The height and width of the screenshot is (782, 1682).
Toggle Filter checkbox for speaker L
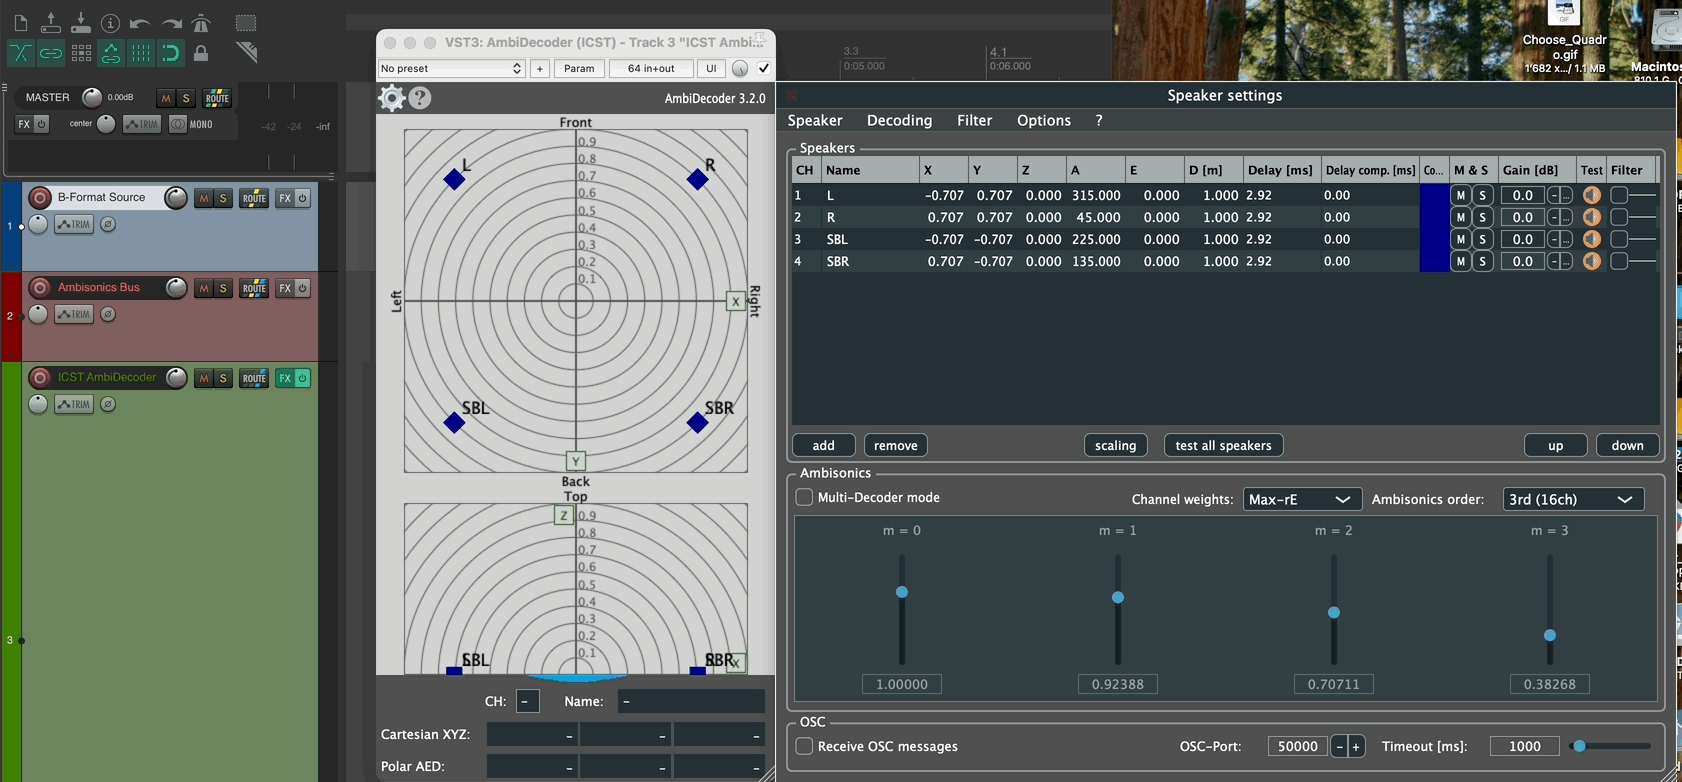[x=1619, y=195]
